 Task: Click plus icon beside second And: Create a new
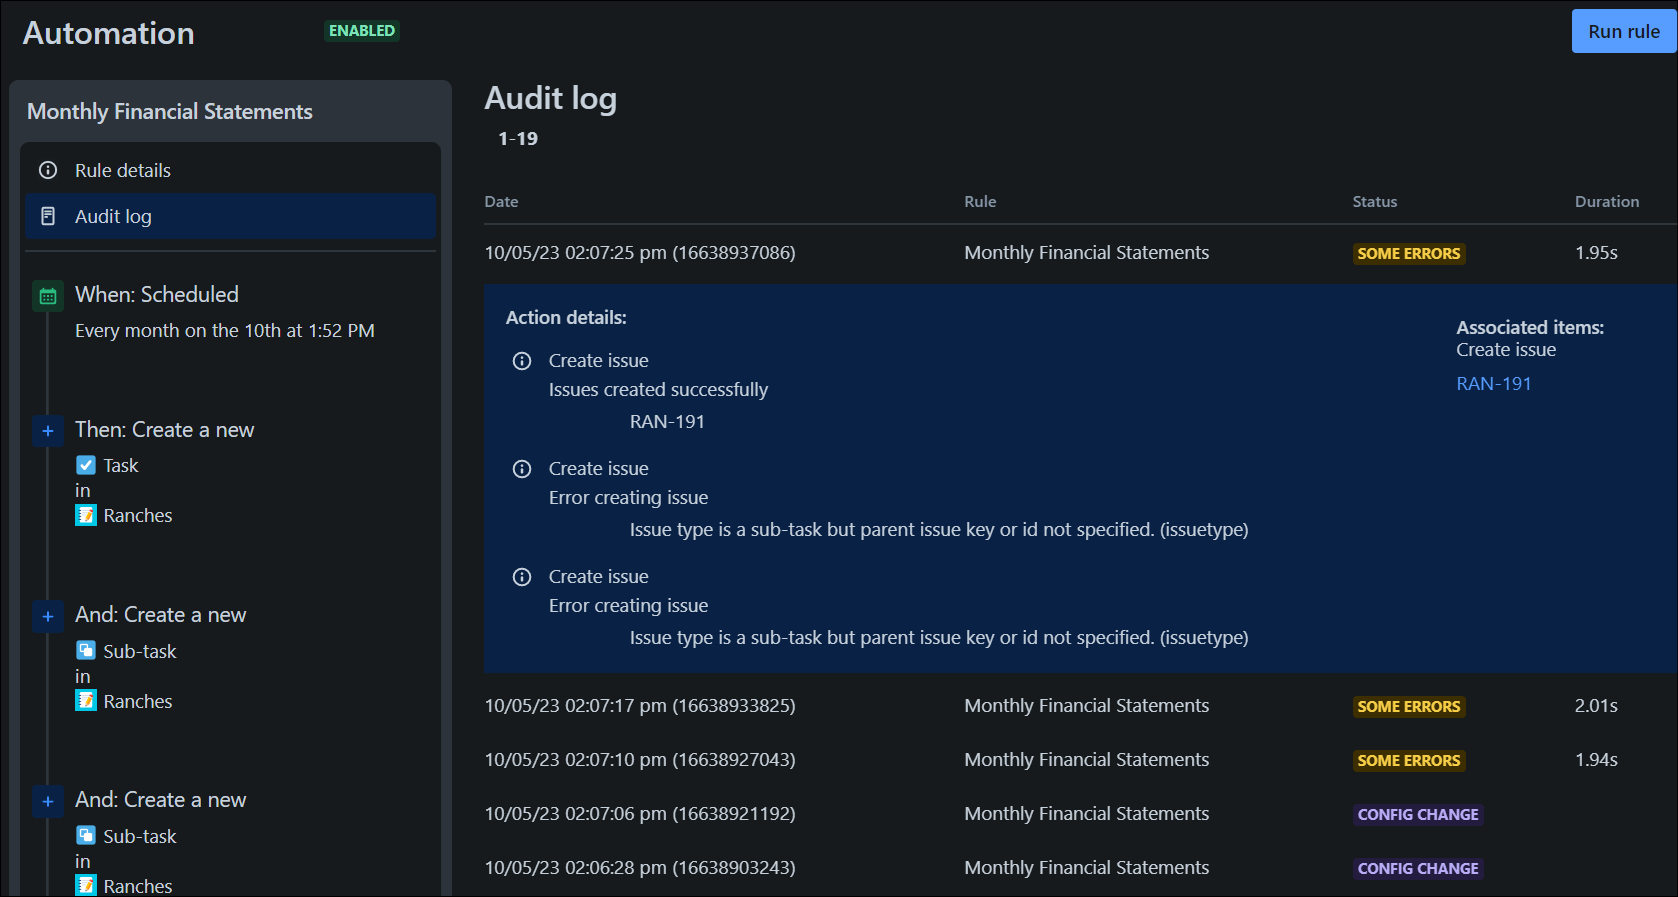pyautogui.click(x=48, y=801)
